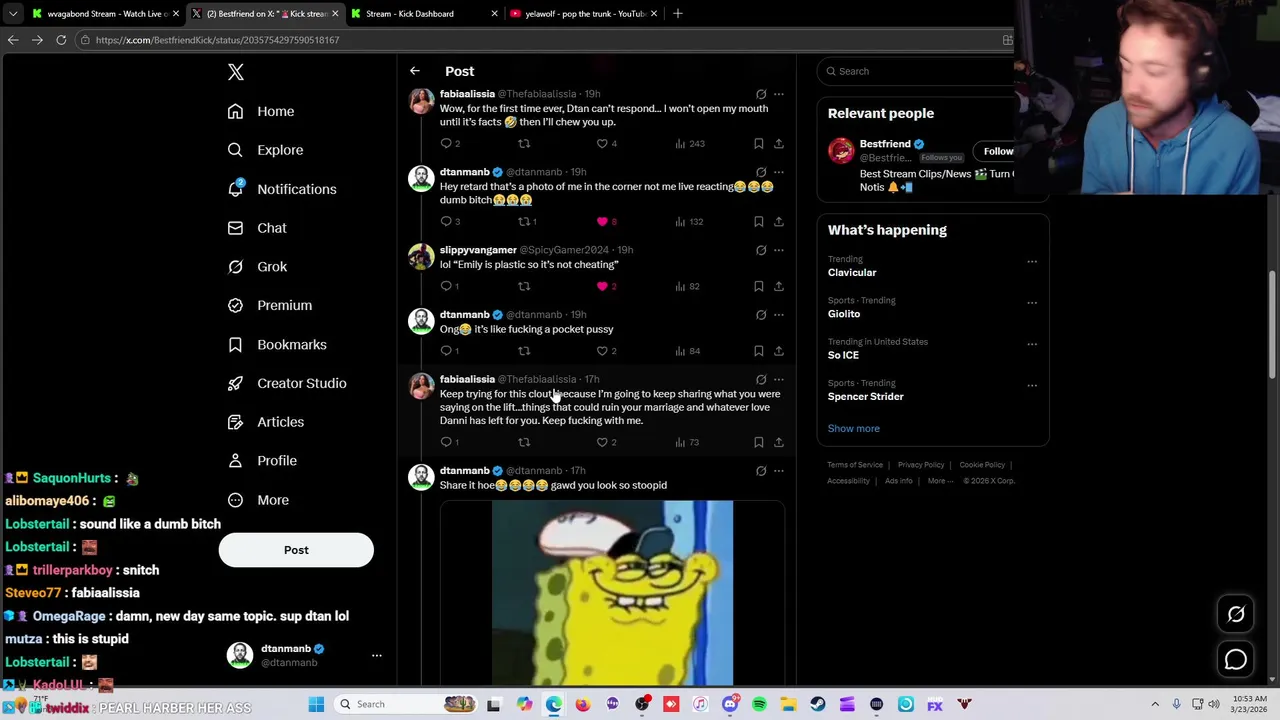Open Grok explain on dtanmanb's 'Share it hoe' post
The image size is (1280, 720).
coord(761,470)
